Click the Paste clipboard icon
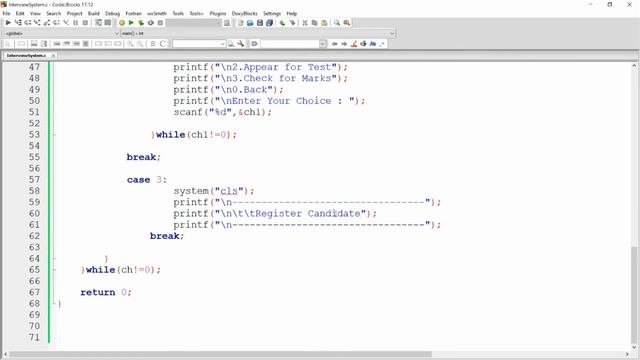This screenshot has width=640, height=360. 324,23
